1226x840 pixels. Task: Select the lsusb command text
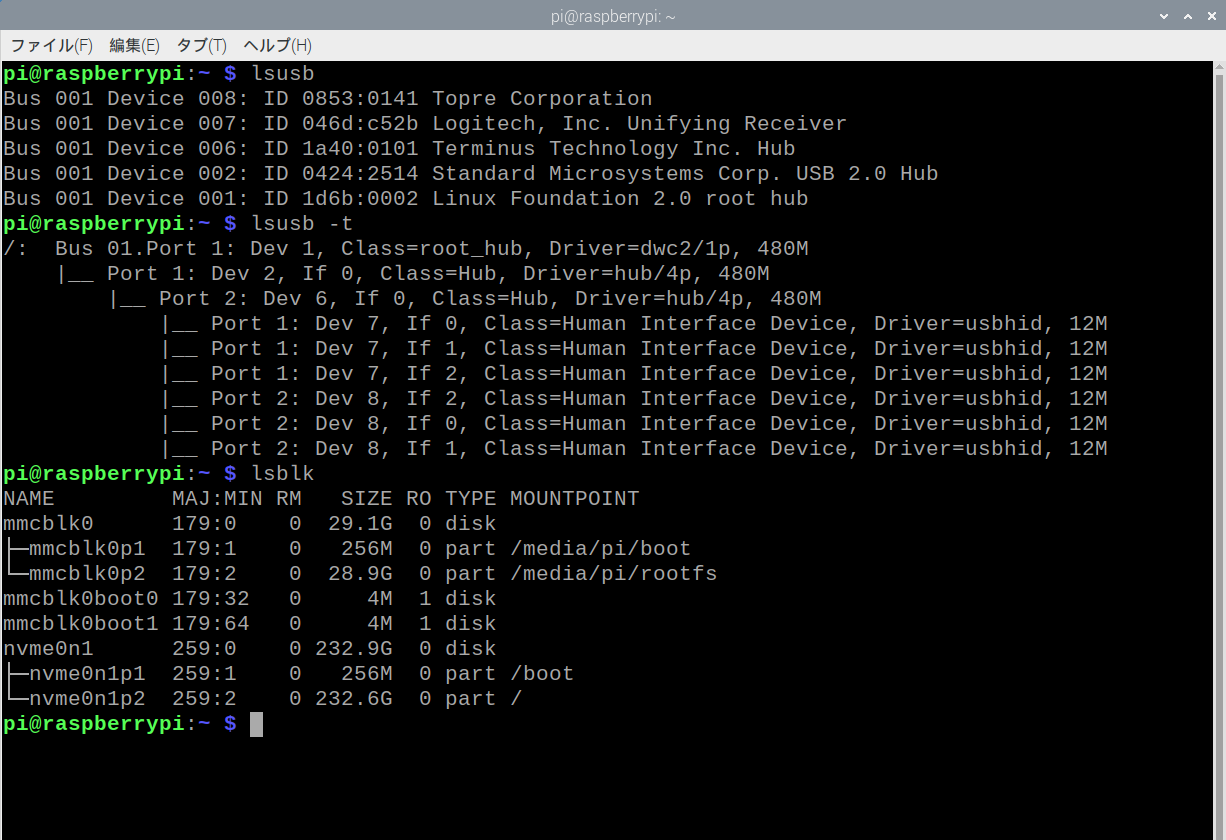point(282,72)
